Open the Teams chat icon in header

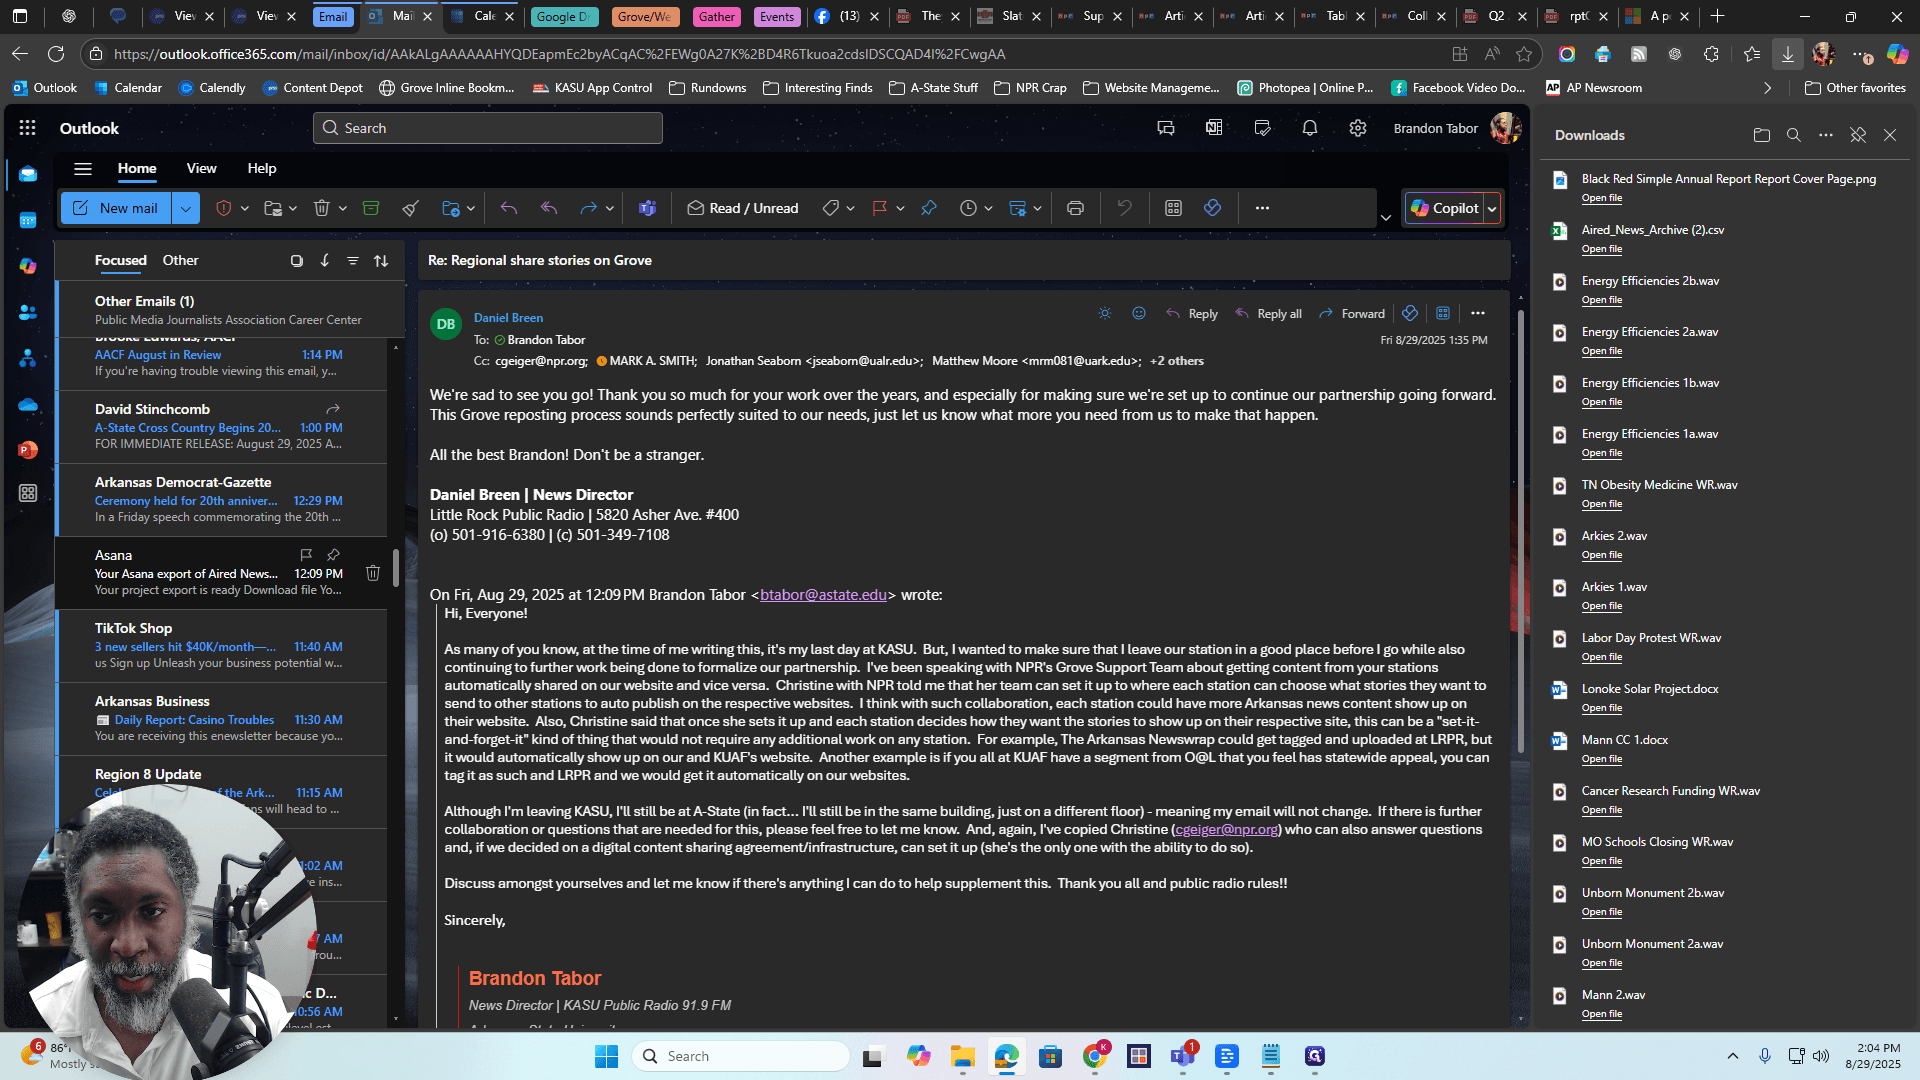coord(1166,128)
